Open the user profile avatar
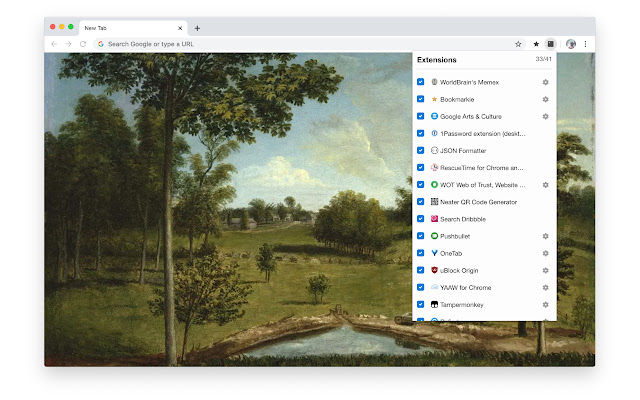Screen dimensions: 640x400 click(571, 44)
